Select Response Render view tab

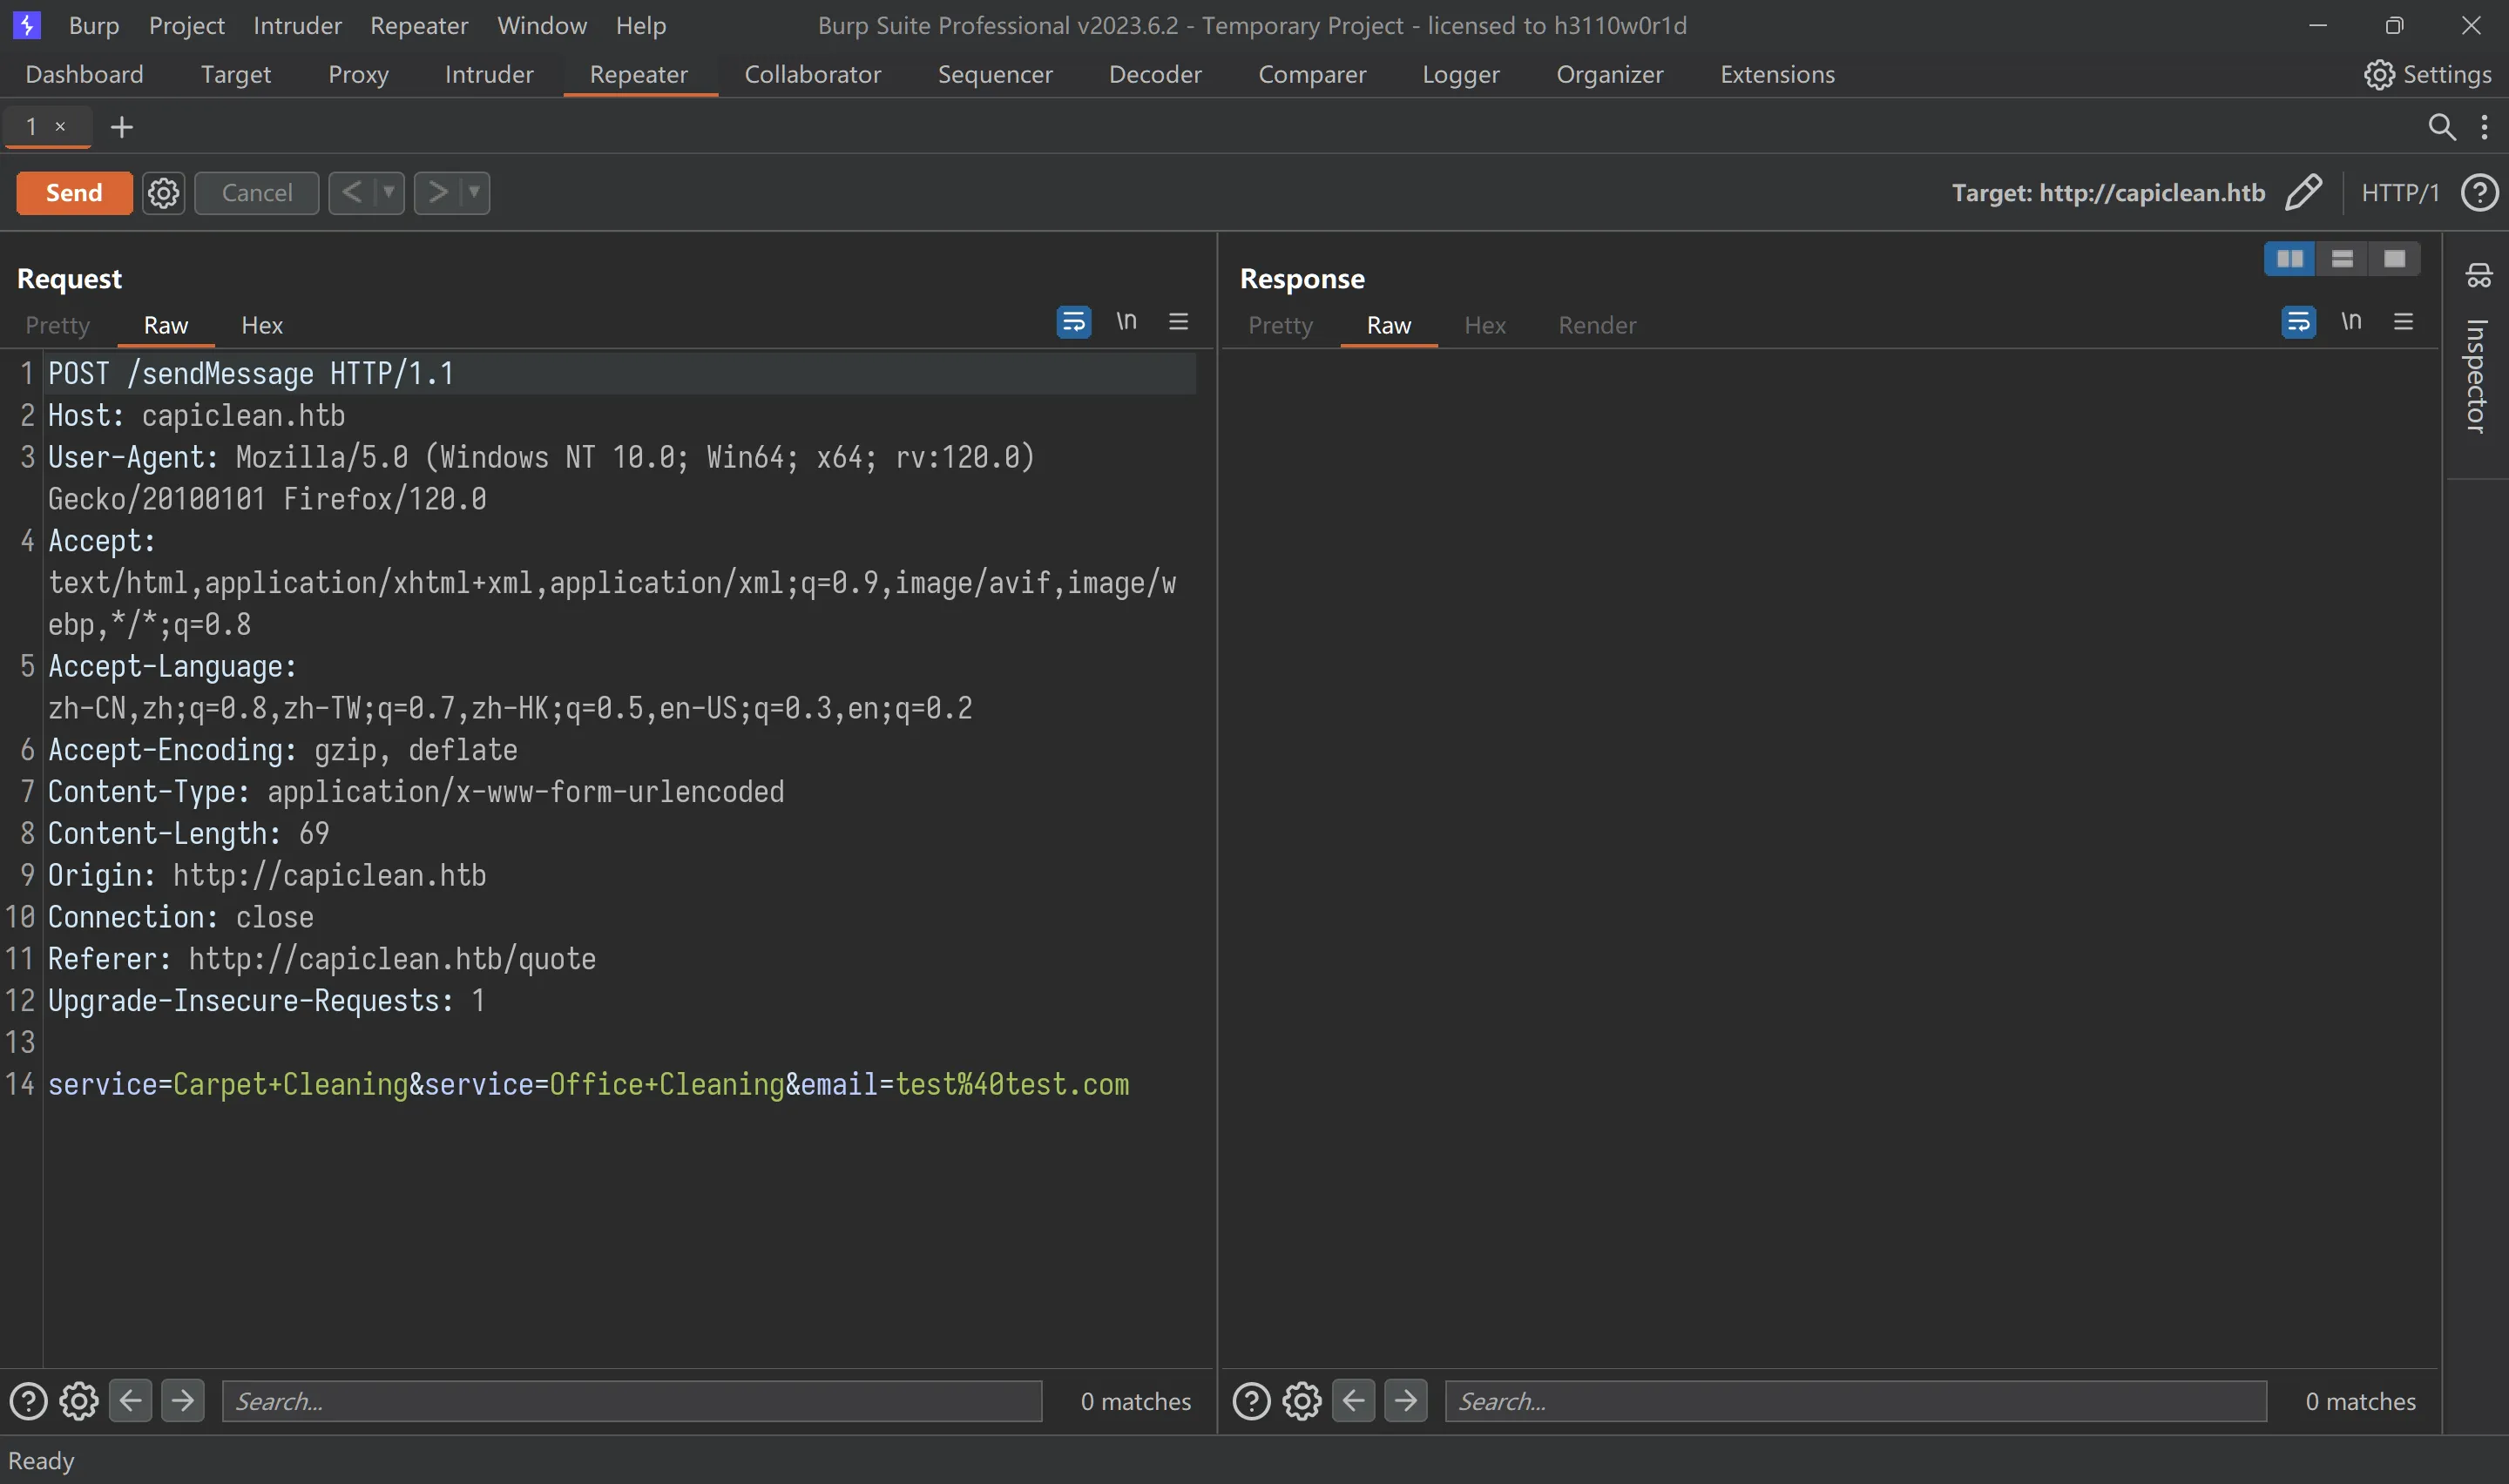1597,325
